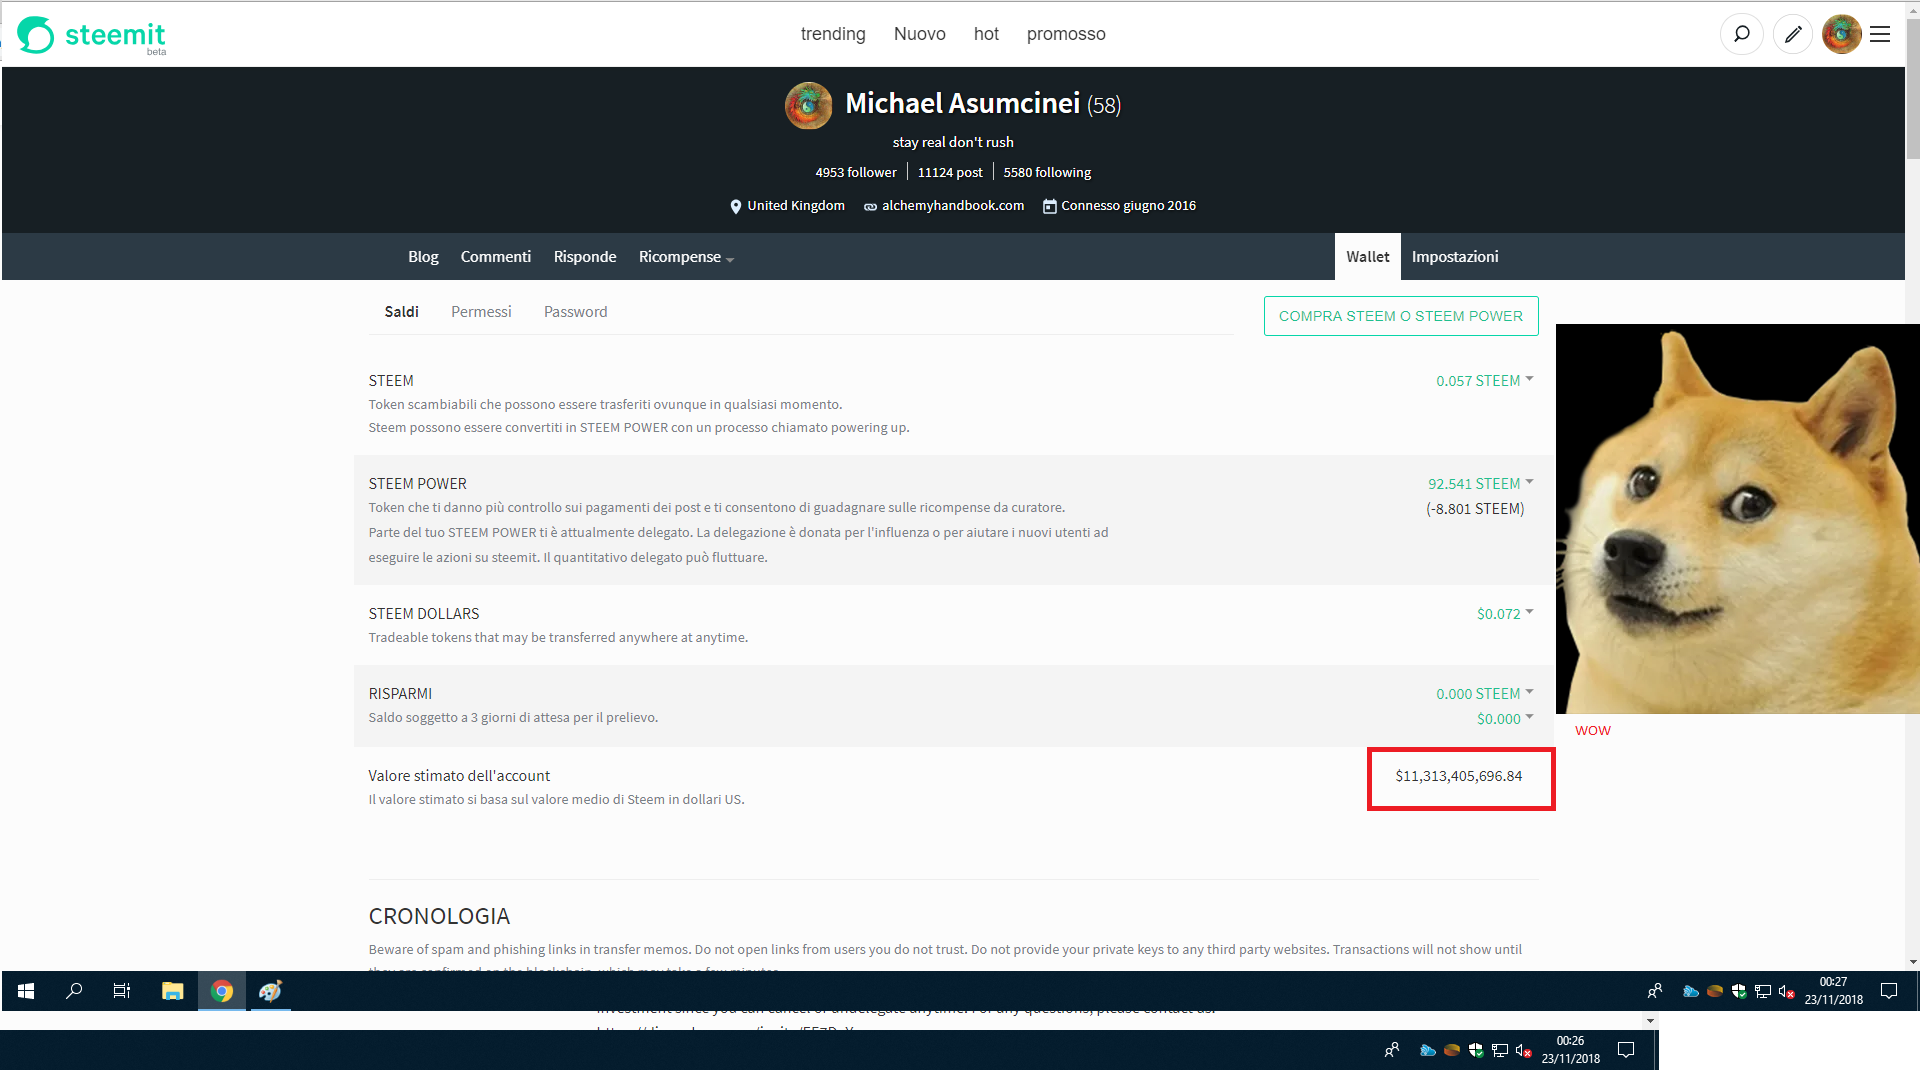Image resolution: width=1920 pixels, height=1080 pixels.
Task: Click the Chrome icon in the taskbar
Action: click(x=222, y=991)
